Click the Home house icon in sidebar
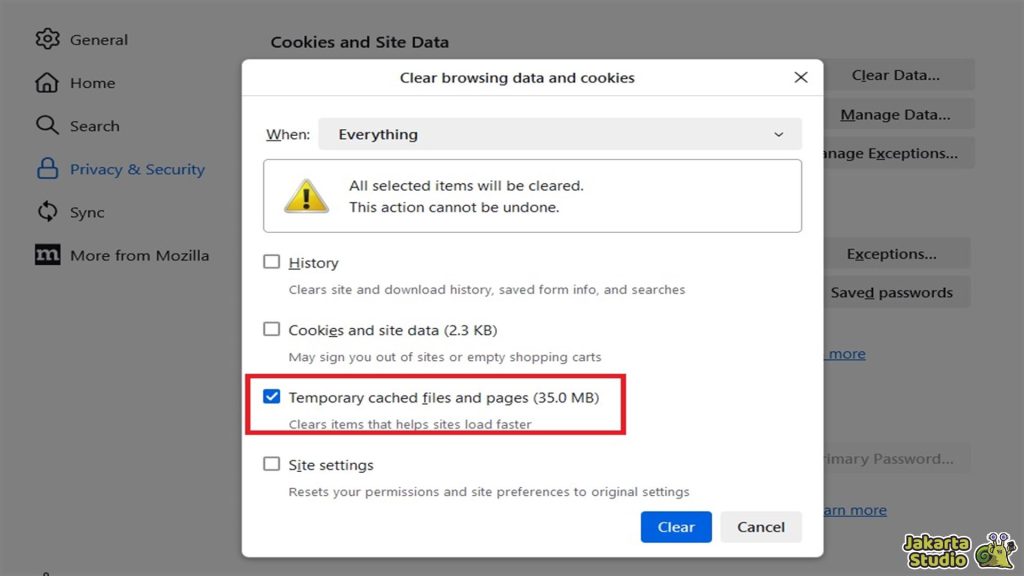The height and width of the screenshot is (576, 1024). 47,82
